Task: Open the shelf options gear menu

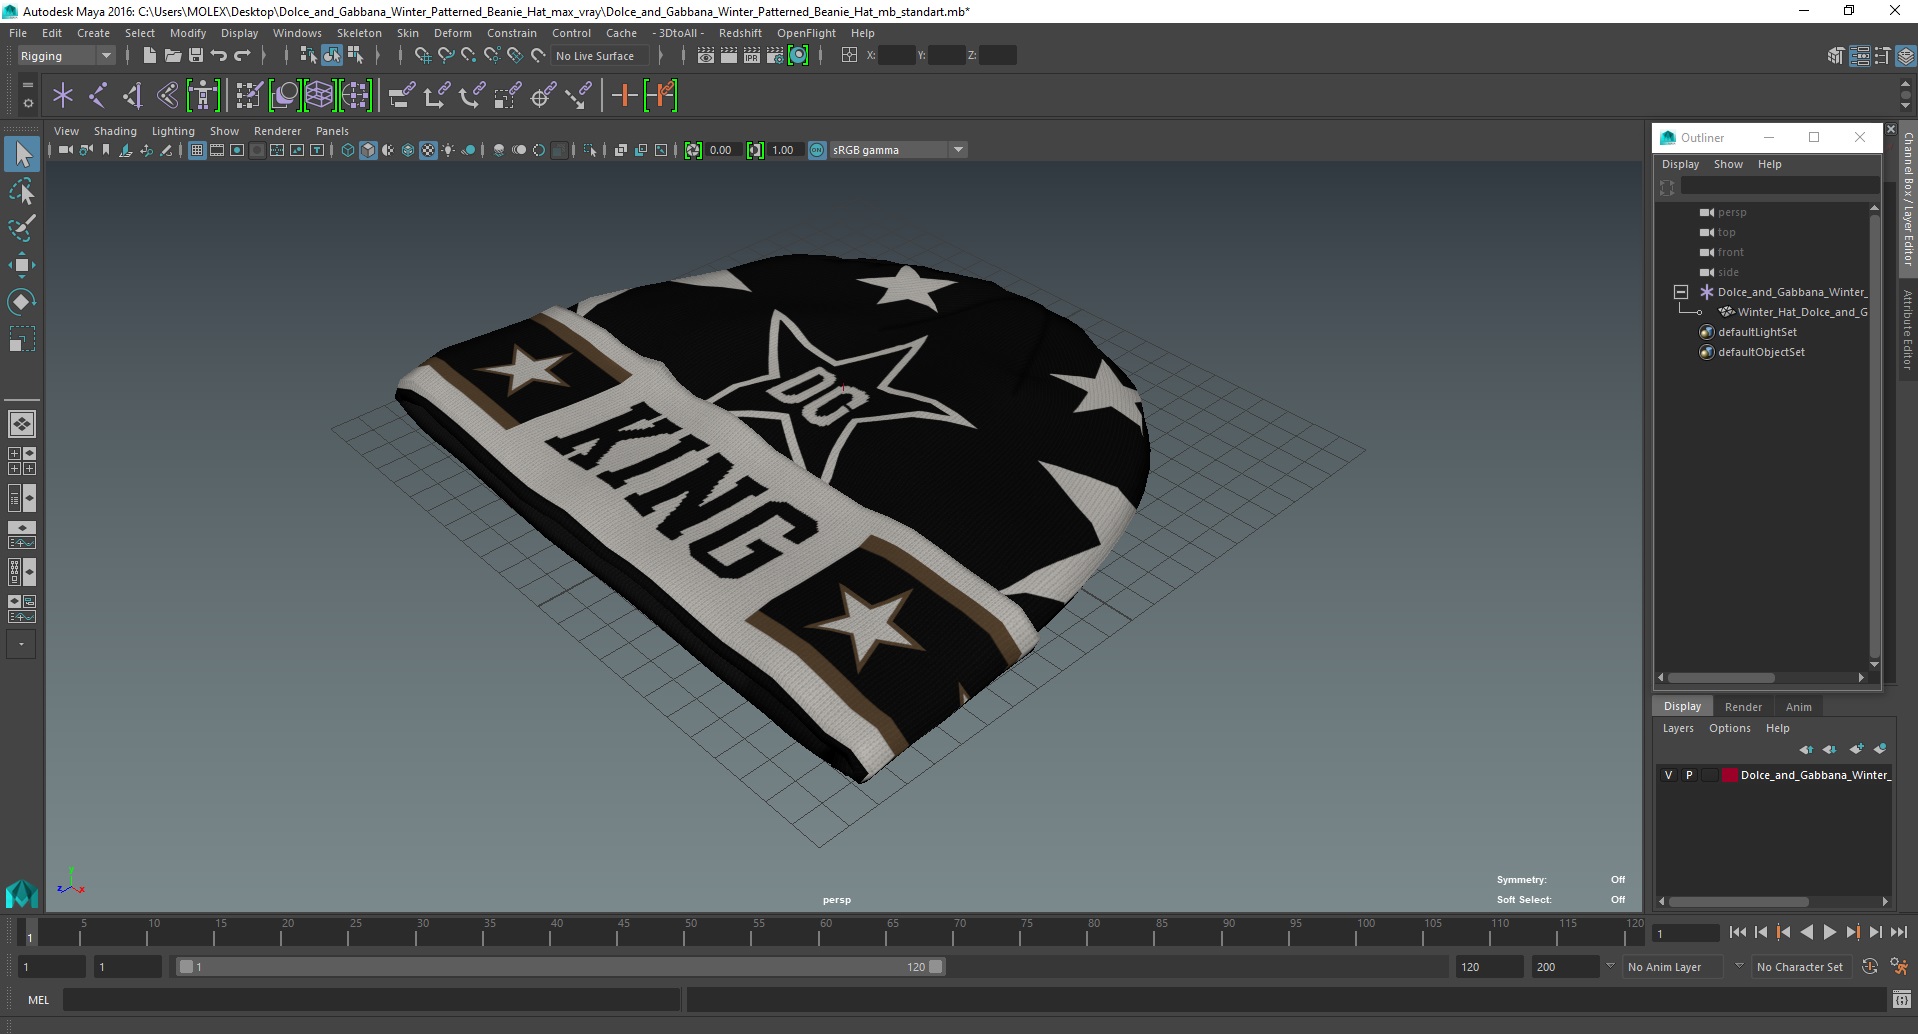Action: (27, 103)
